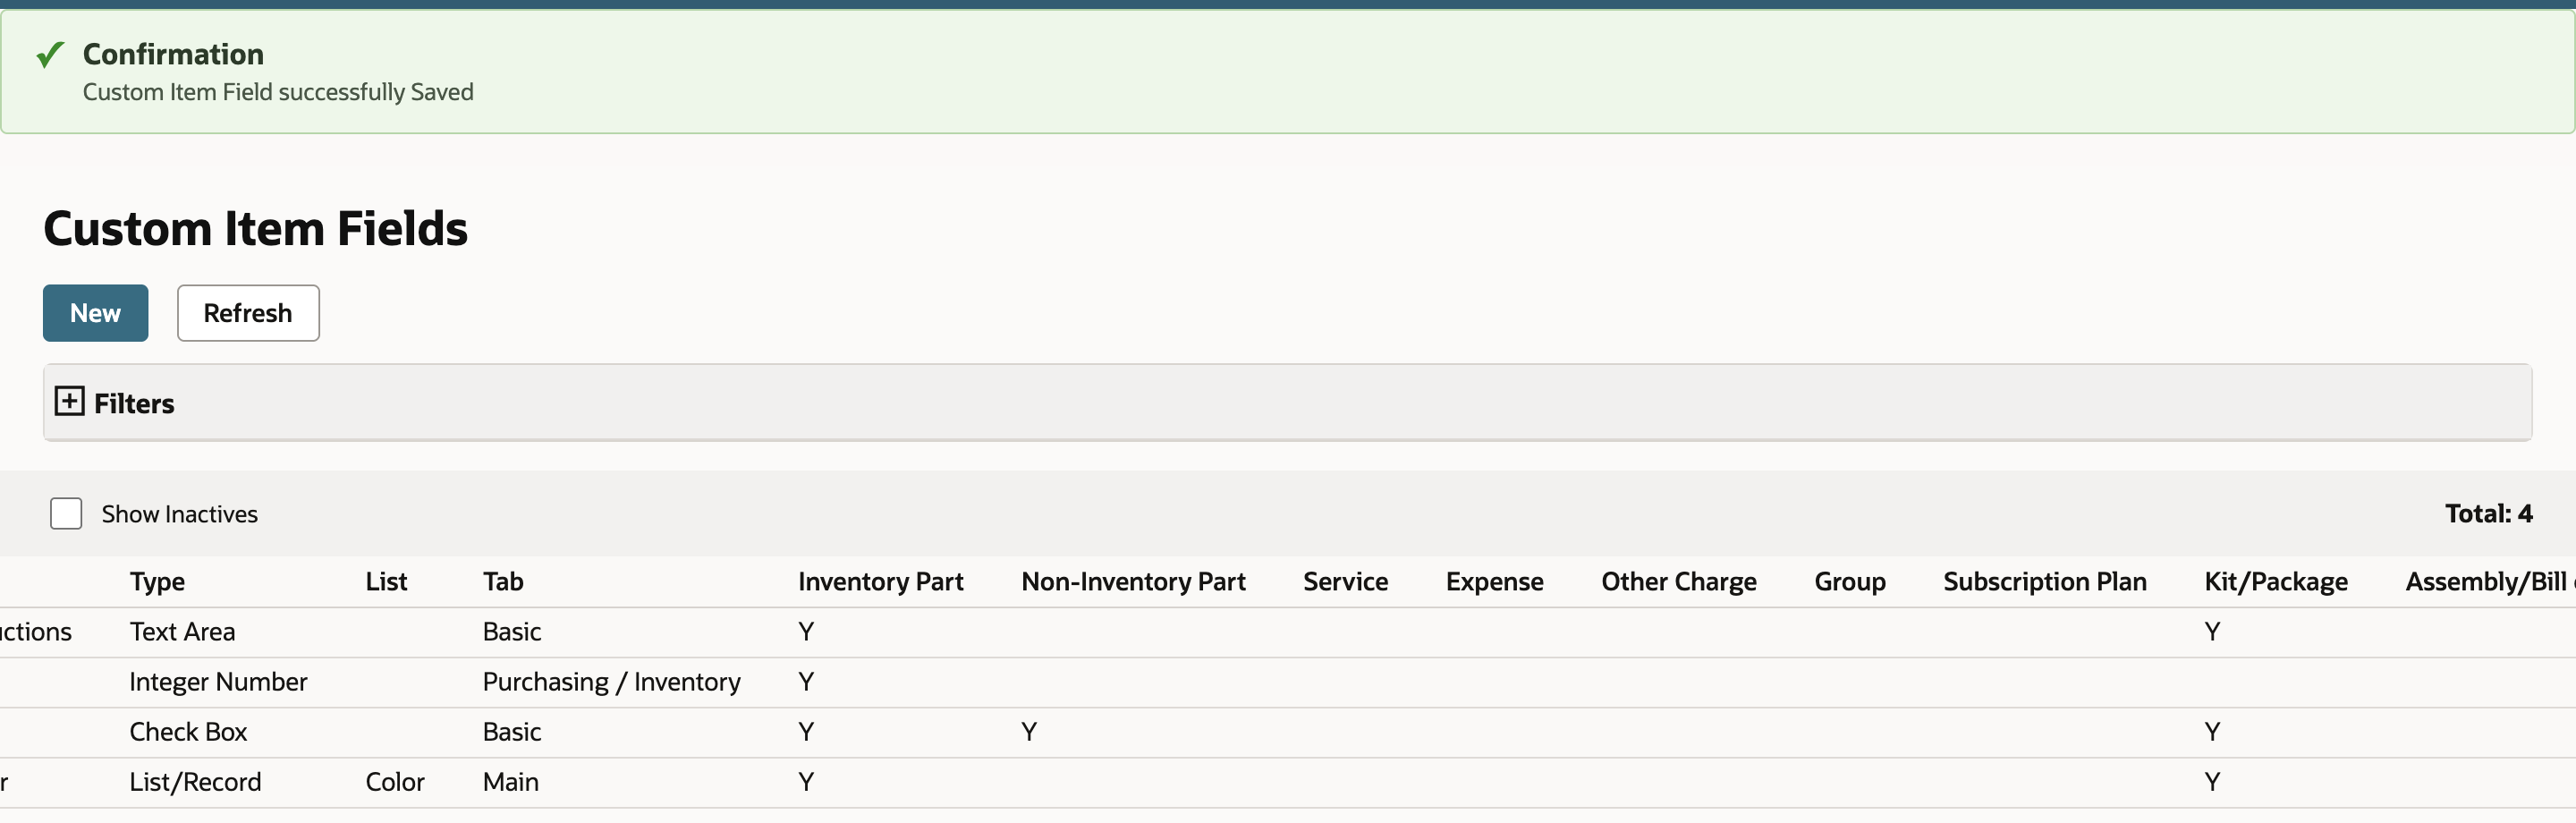
Task: Click Kit/Package Y in the Text Area row
Action: click(x=2212, y=632)
